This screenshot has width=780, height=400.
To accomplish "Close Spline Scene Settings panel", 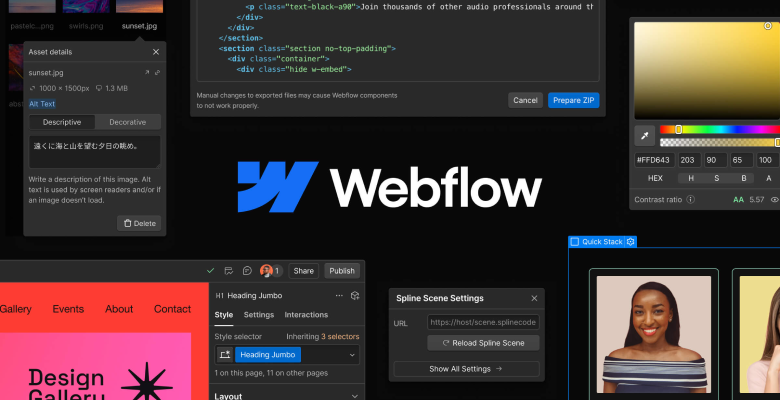I will click(534, 299).
